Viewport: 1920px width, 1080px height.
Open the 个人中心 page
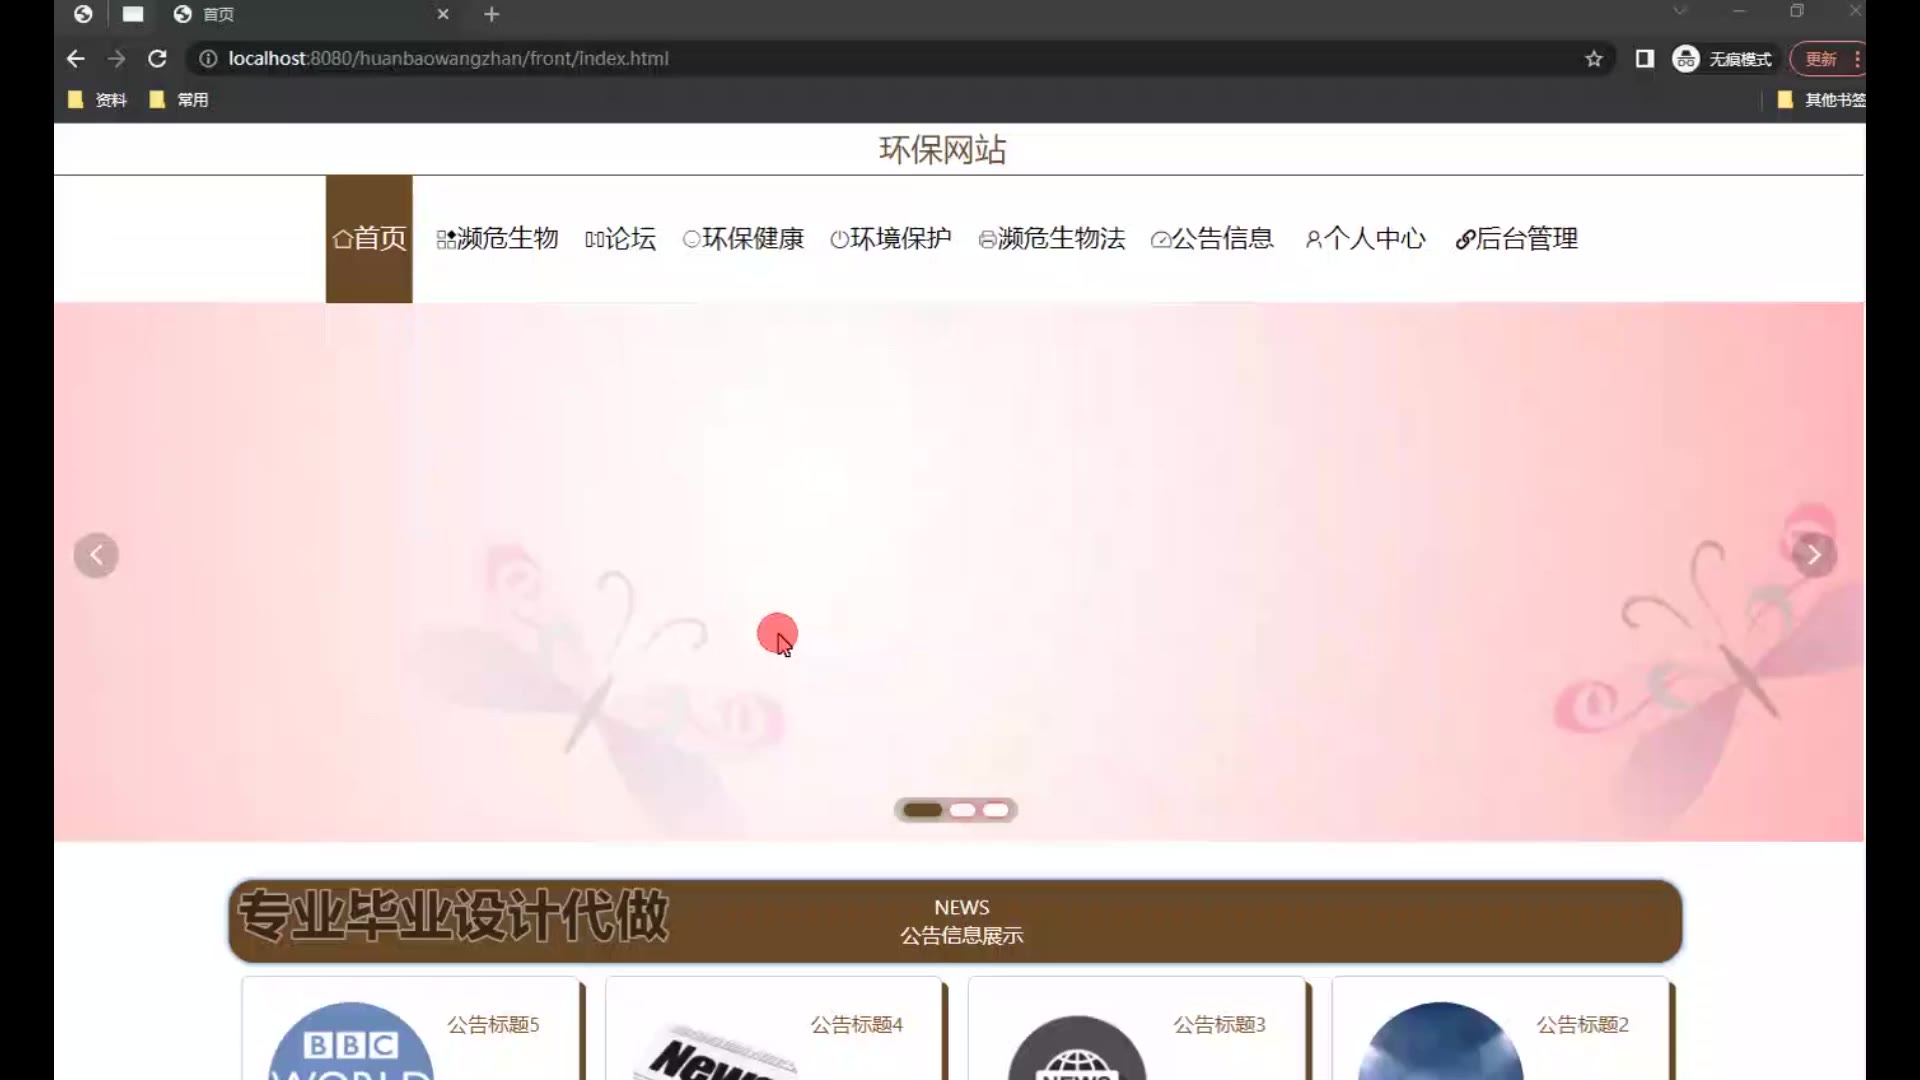pos(1365,239)
